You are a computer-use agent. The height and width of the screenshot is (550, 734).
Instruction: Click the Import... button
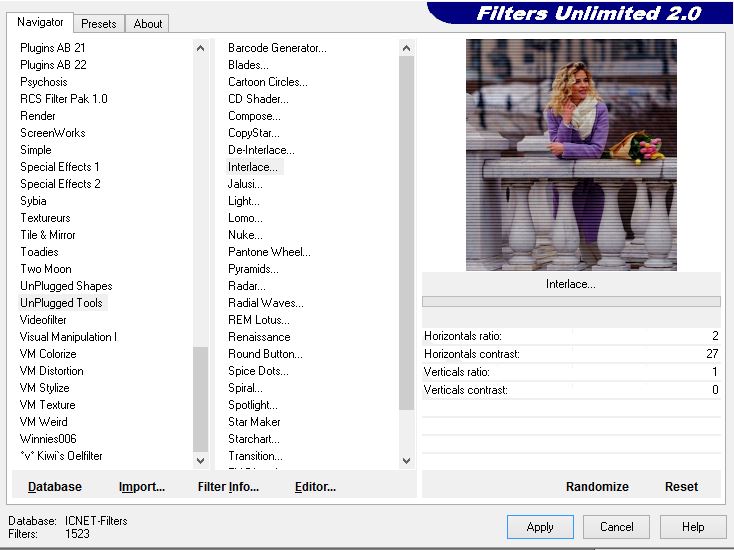(x=141, y=487)
